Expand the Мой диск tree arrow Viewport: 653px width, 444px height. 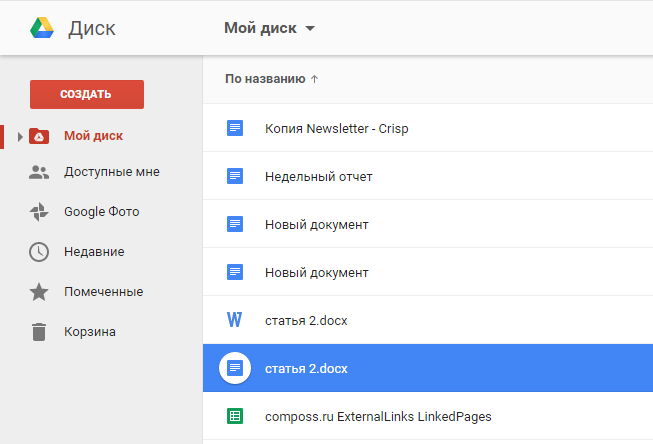pyautogui.click(x=20, y=136)
